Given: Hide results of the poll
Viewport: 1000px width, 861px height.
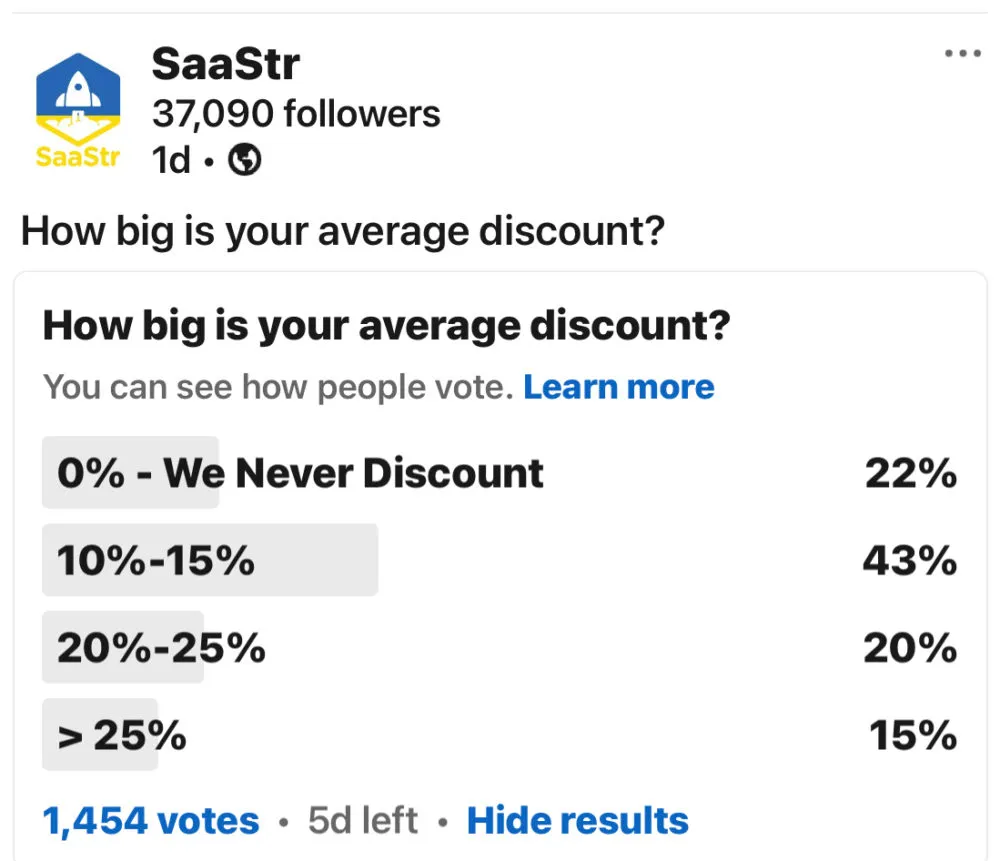Looking at the screenshot, I should pos(577,821).
